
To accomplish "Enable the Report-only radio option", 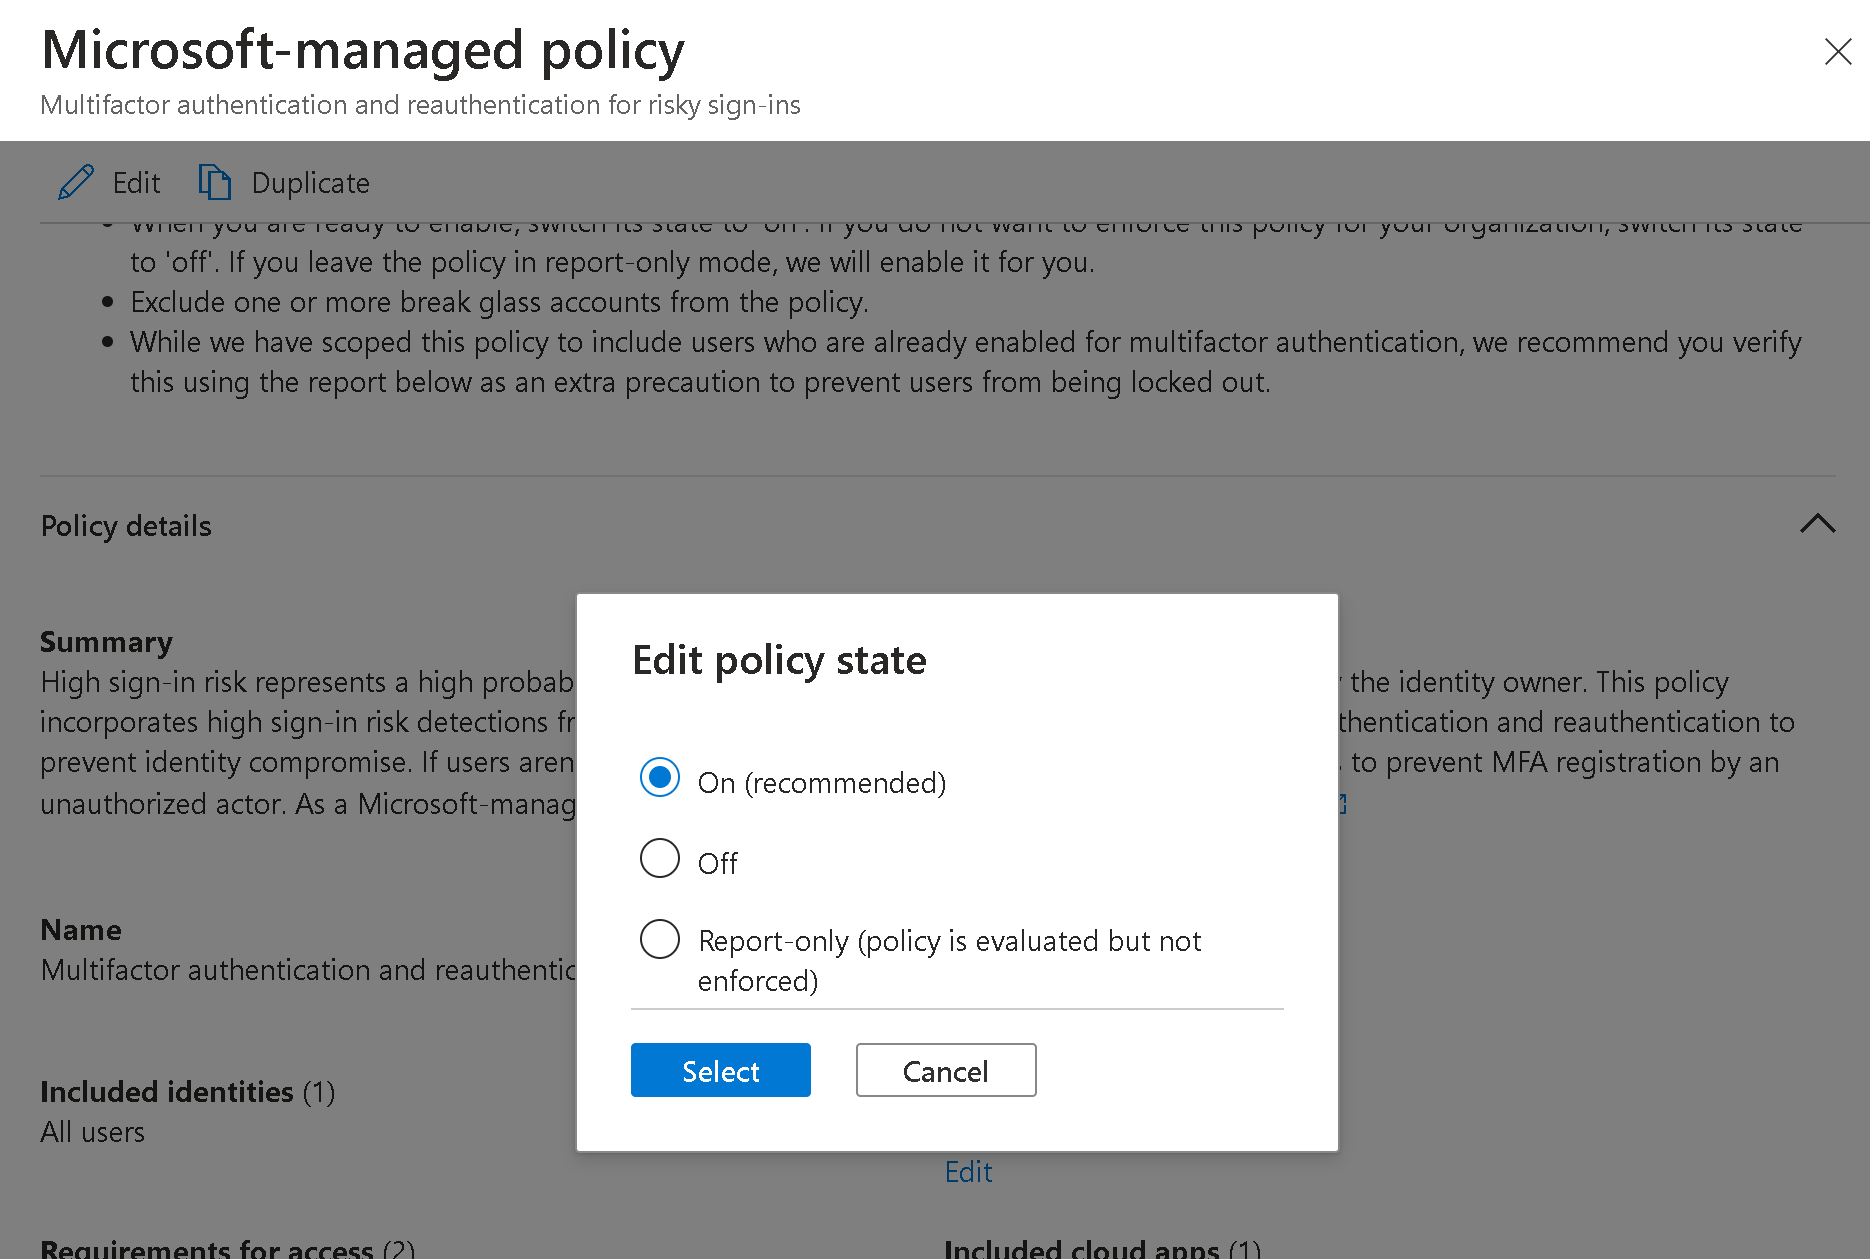I will pos(660,940).
